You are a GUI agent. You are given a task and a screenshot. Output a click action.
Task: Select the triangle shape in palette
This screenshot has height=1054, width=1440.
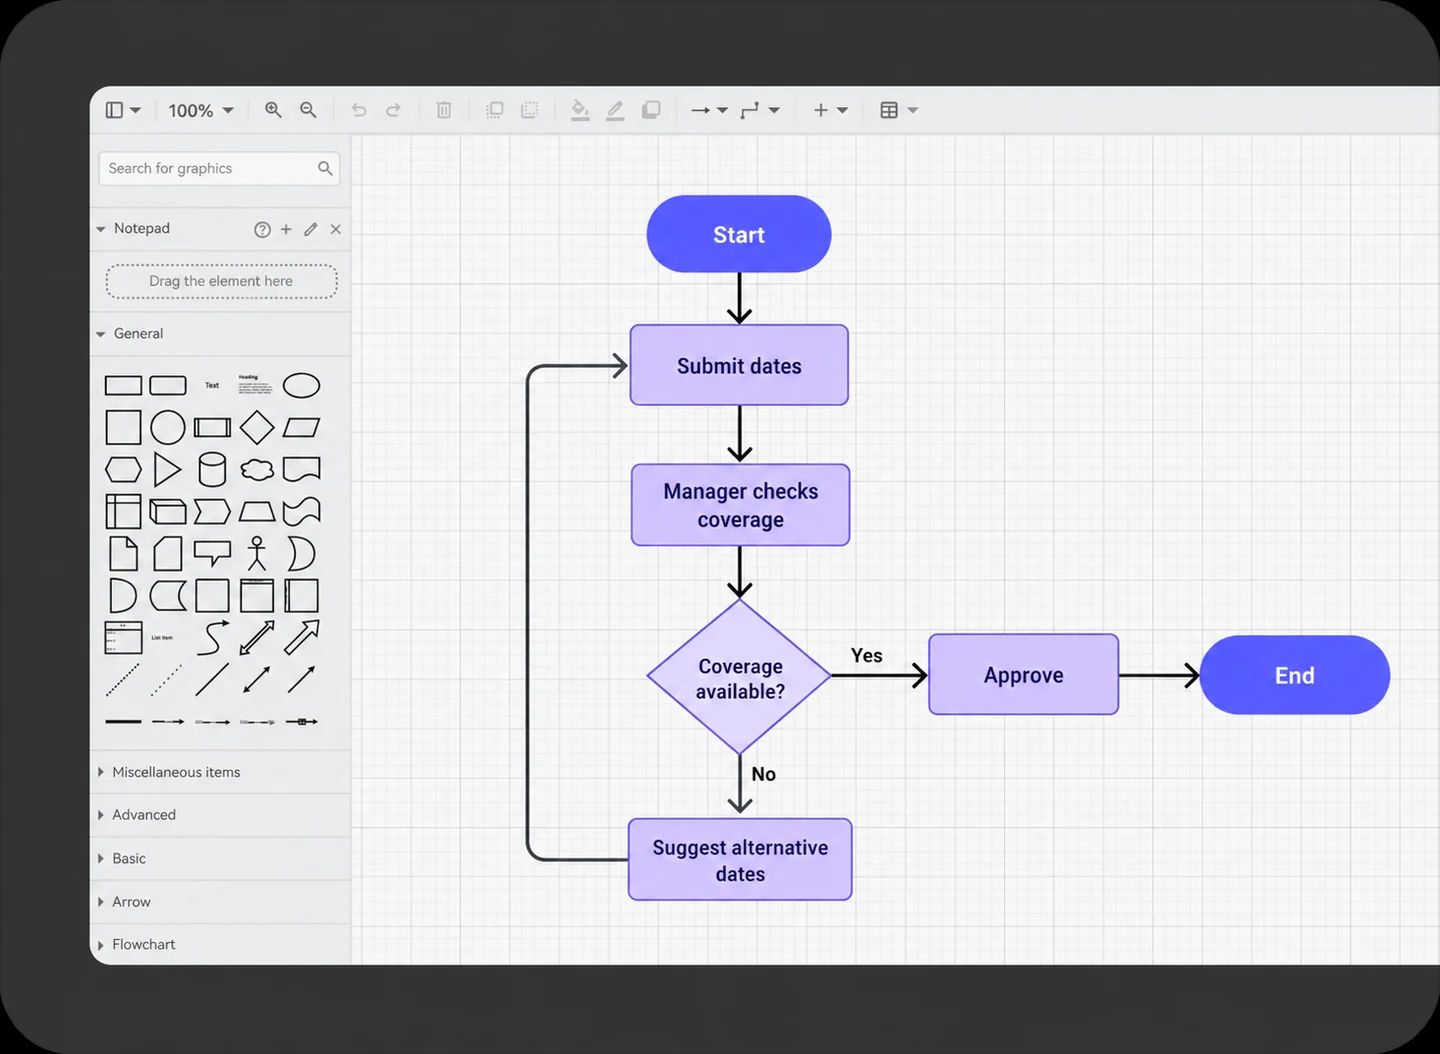167,469
